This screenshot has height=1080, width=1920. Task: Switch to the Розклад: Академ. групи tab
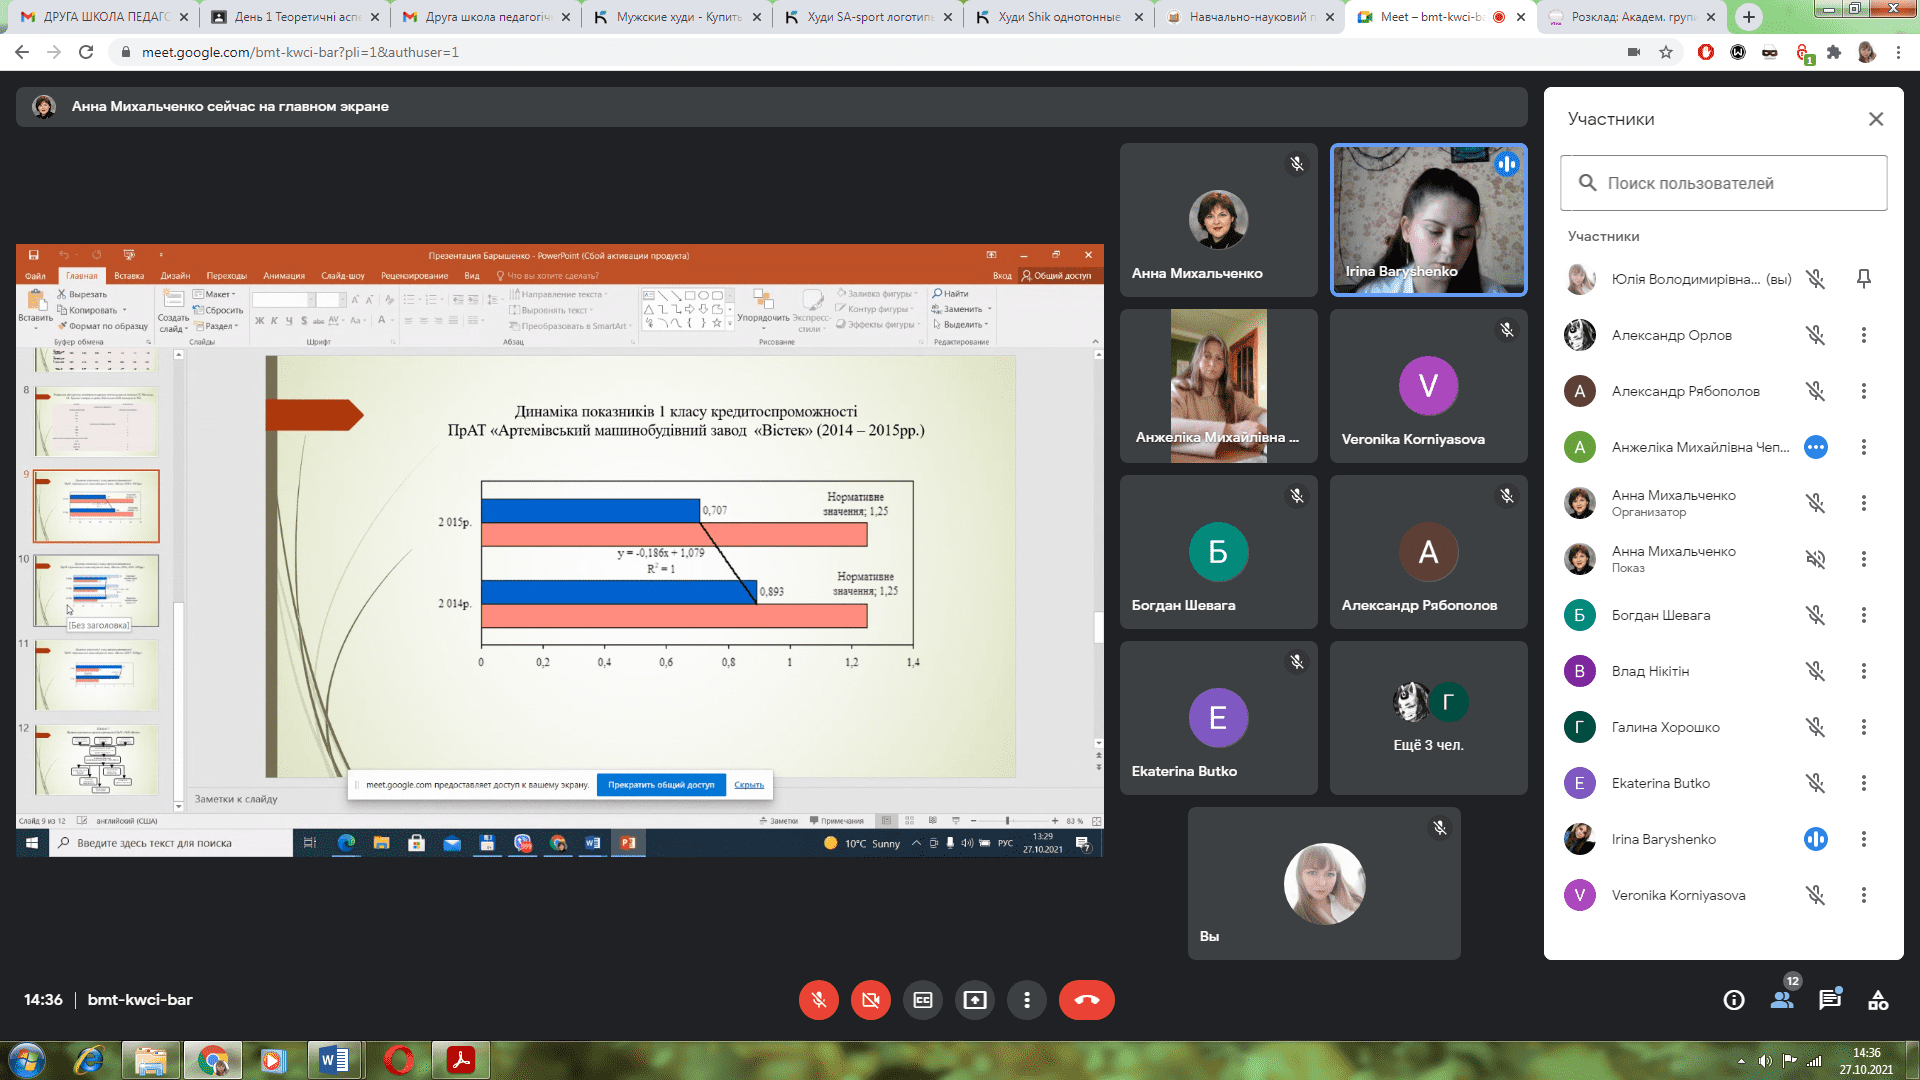click(x=1631, y=17)
